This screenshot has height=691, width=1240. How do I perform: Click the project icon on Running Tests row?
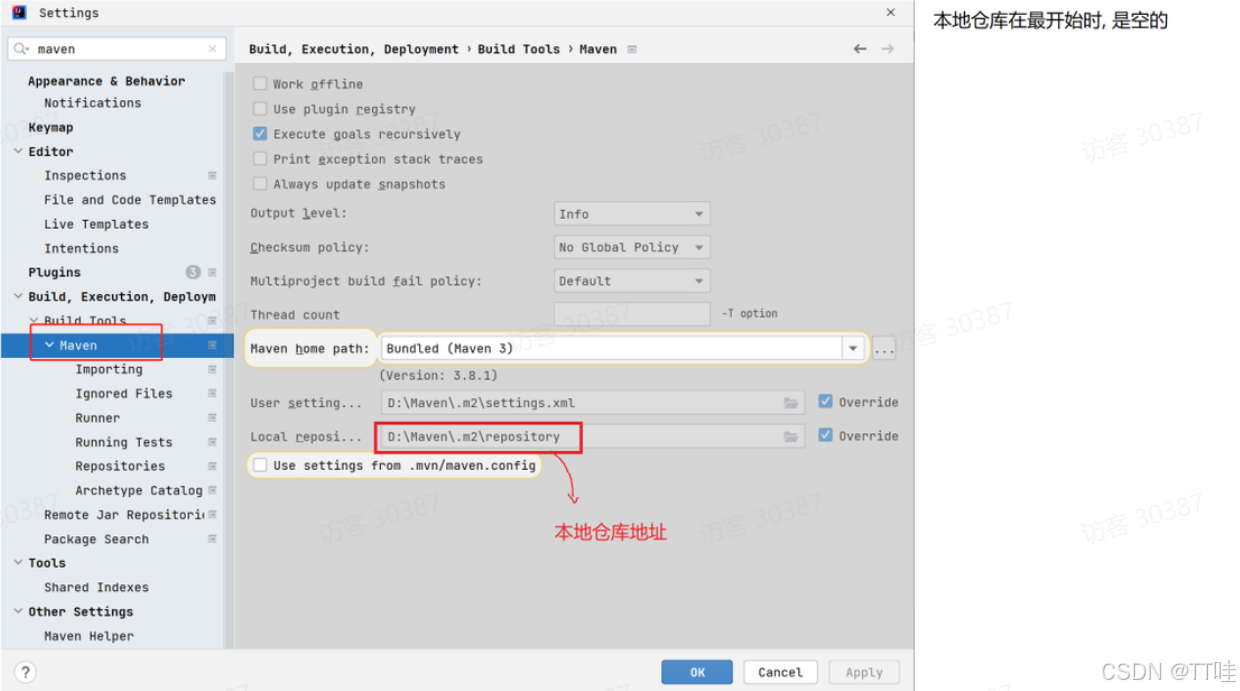(212, 442)
